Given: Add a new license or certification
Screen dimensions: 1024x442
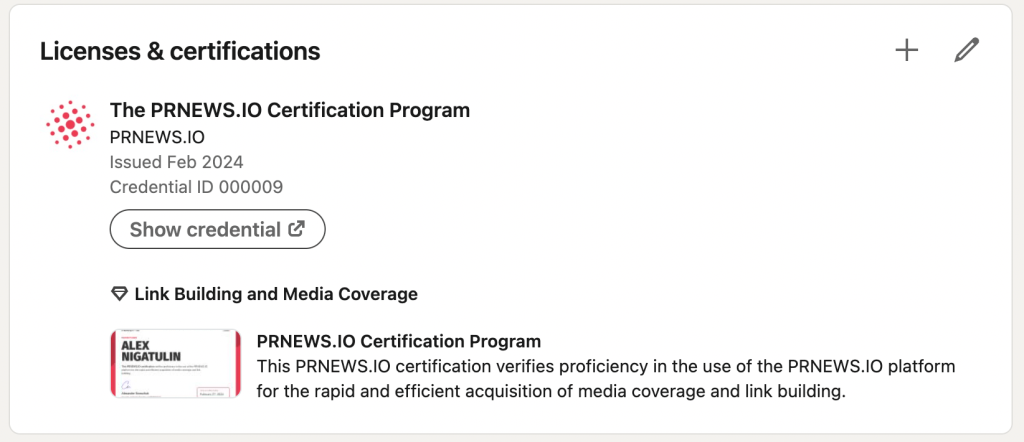Looking at the screenshot, I should [906, 50].
